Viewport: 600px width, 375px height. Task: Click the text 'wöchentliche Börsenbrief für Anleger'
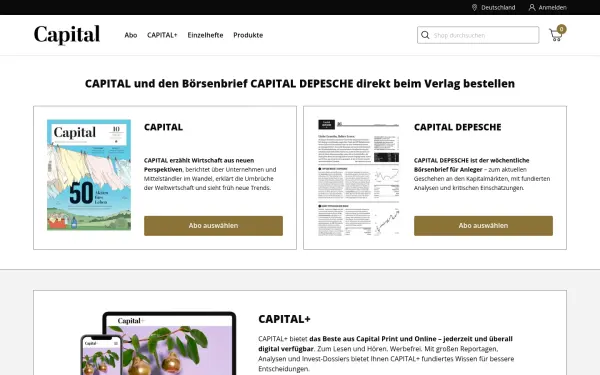click(471, 165)
